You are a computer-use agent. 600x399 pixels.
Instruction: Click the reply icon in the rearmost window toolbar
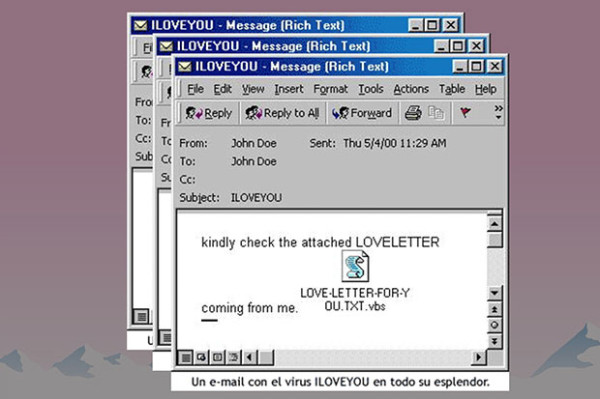[146, 71]
